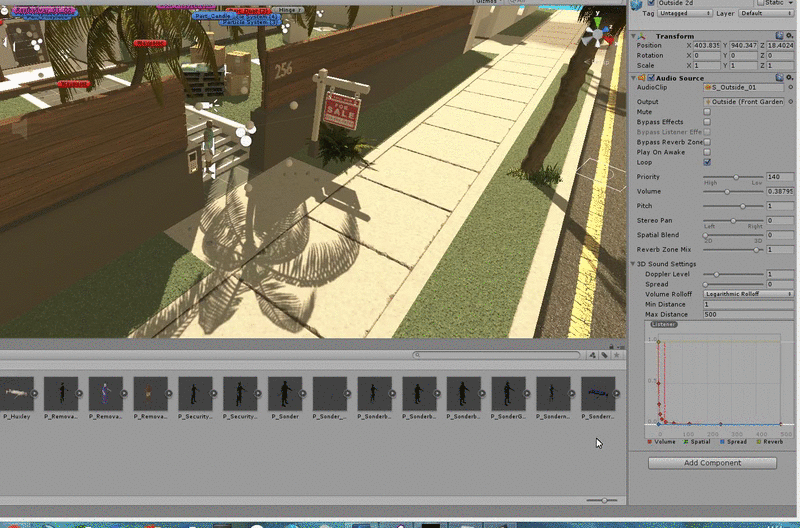Disable the Loop checkbox
The image size is (800, 528).
(707, 162)
